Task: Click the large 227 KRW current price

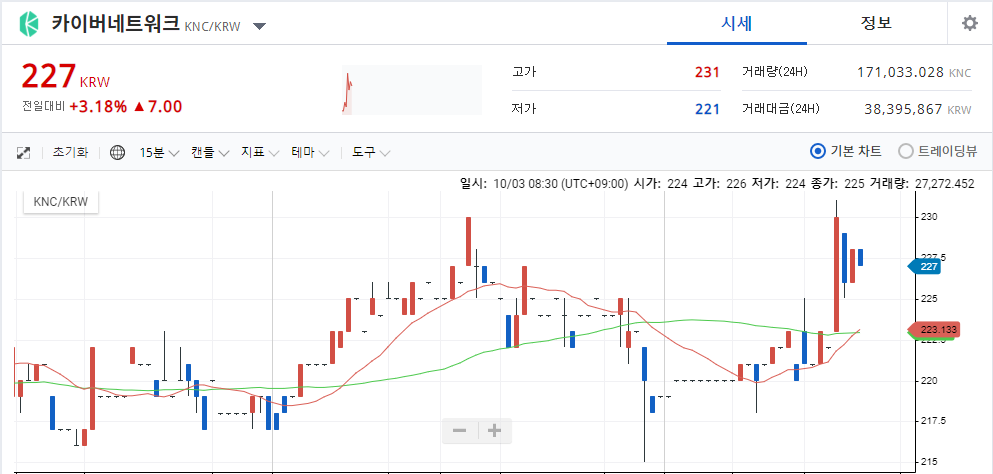Action: click(66, 77)
